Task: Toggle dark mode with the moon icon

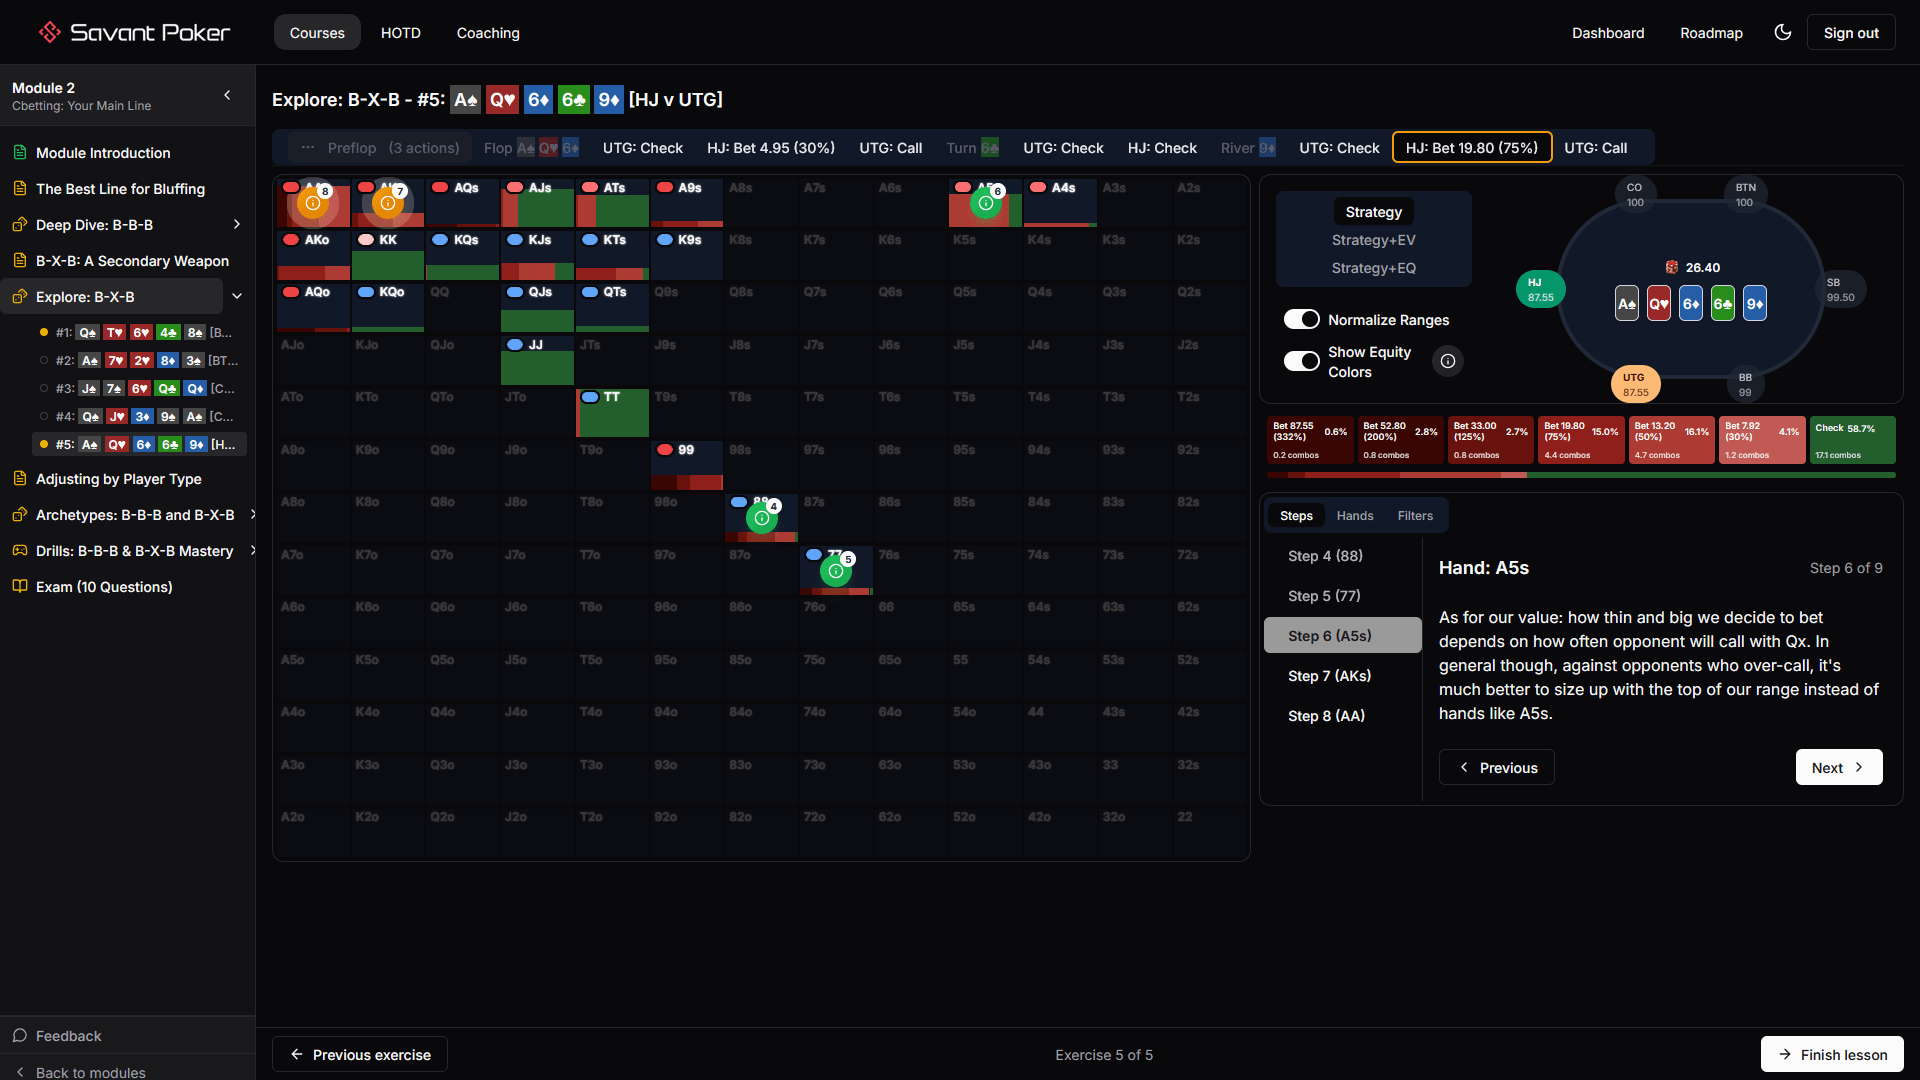Action: [1783, 32]
